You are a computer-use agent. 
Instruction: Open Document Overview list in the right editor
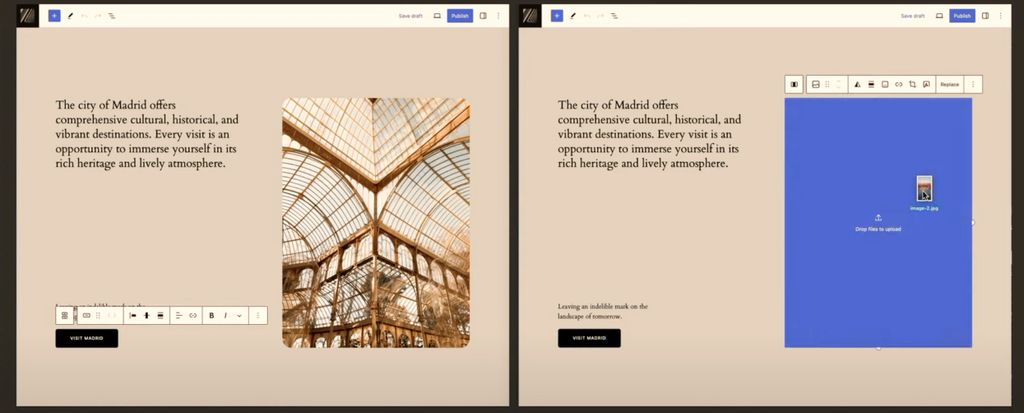613,16
